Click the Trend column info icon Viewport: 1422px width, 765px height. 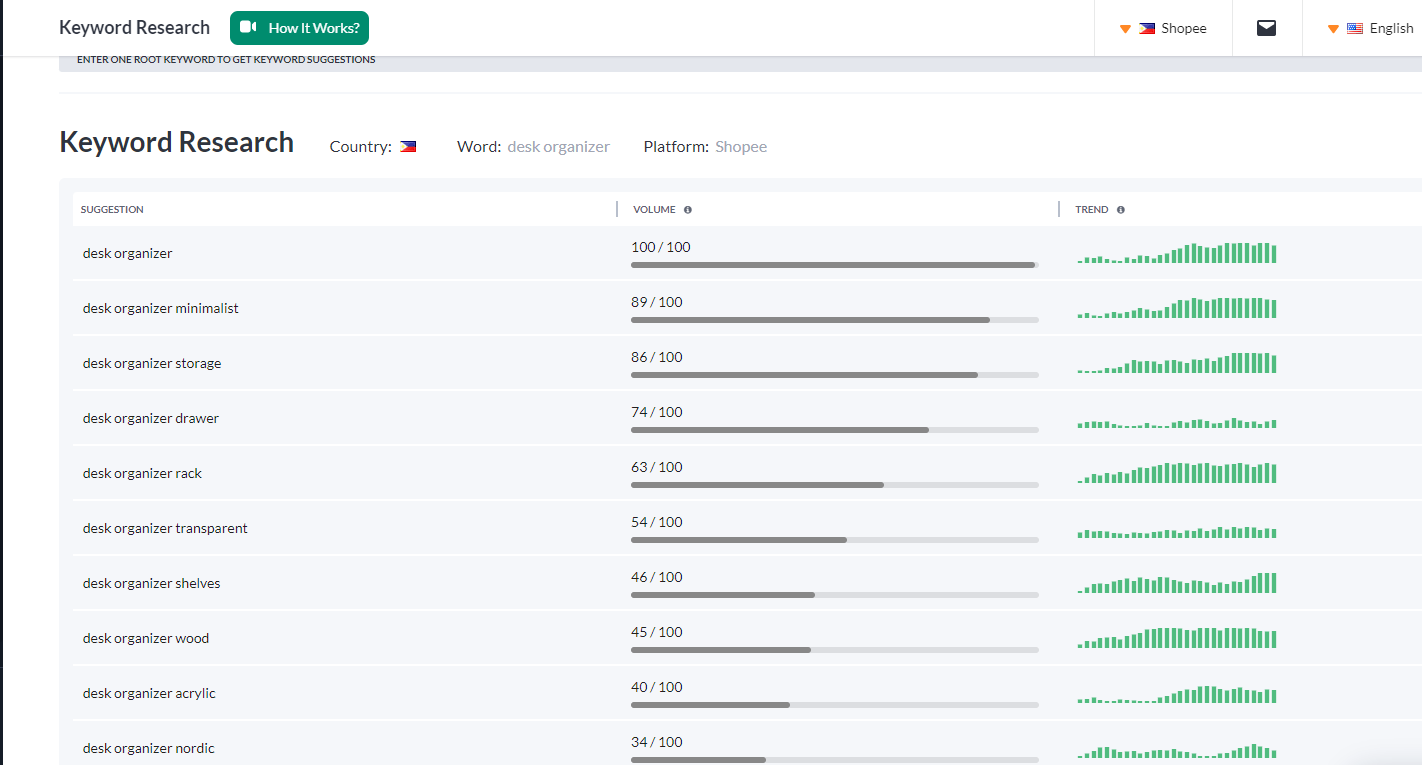(1120, 210)
